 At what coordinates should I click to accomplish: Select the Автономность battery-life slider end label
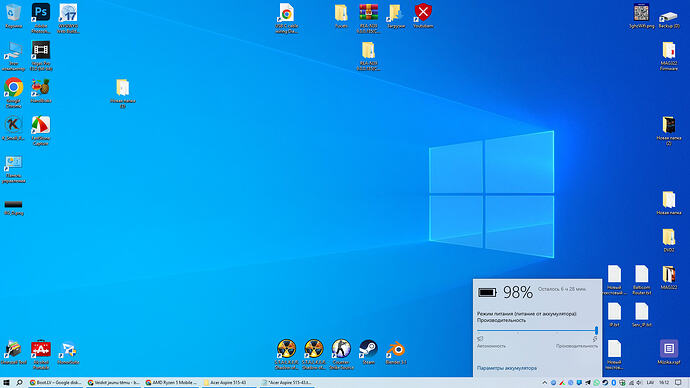(491, 346)
